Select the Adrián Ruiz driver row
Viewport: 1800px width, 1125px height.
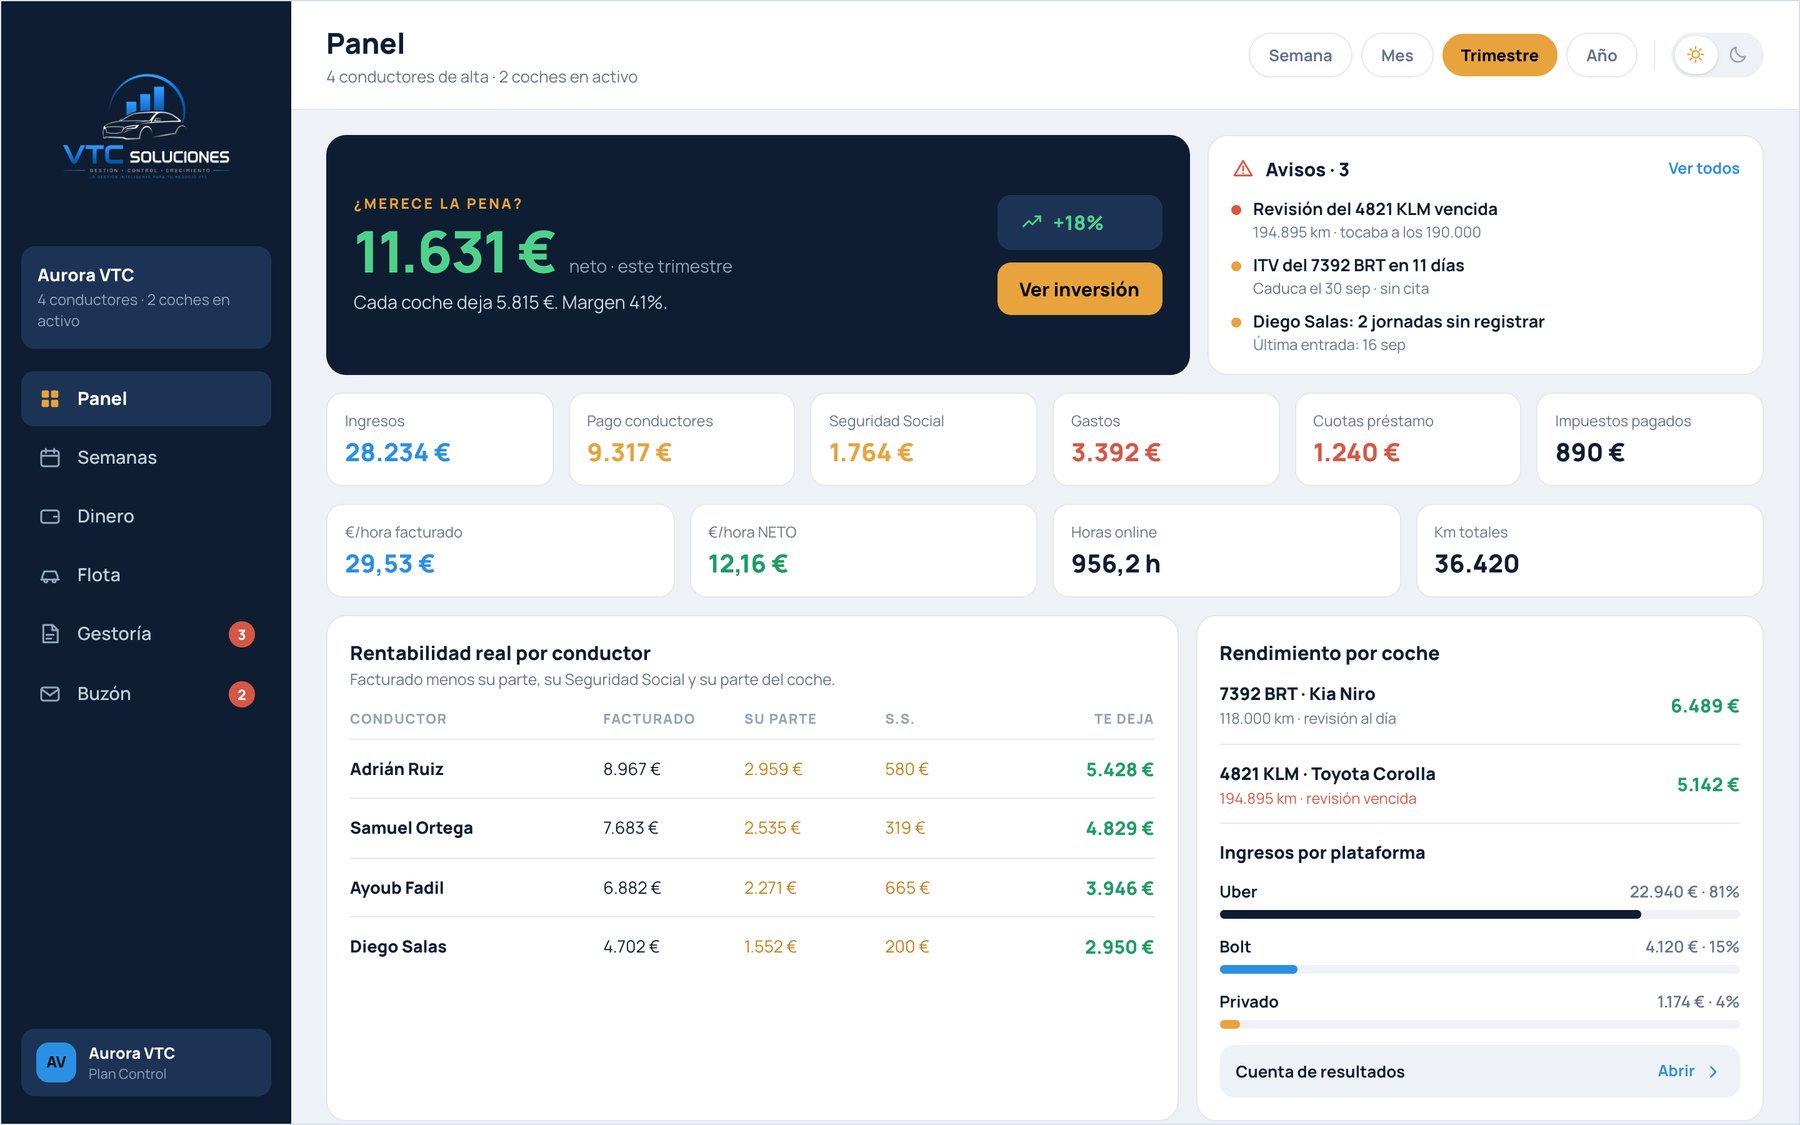pos(752,769)
